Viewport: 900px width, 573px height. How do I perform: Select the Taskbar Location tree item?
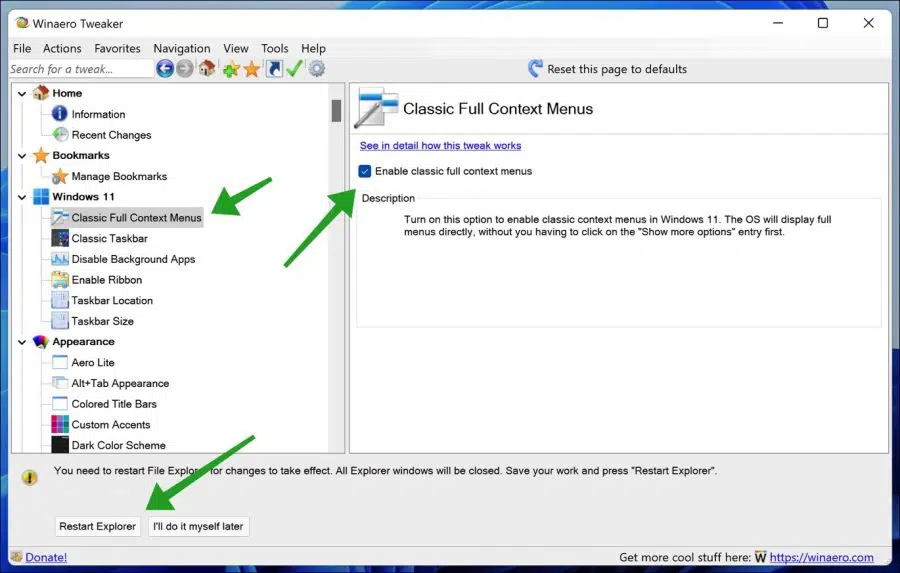point(112,300)
